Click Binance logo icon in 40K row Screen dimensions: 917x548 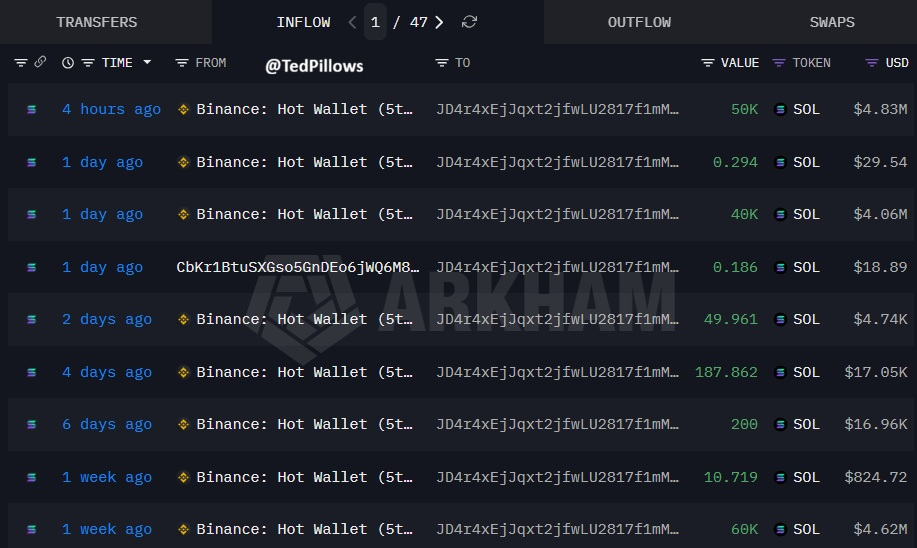point(183,214)
